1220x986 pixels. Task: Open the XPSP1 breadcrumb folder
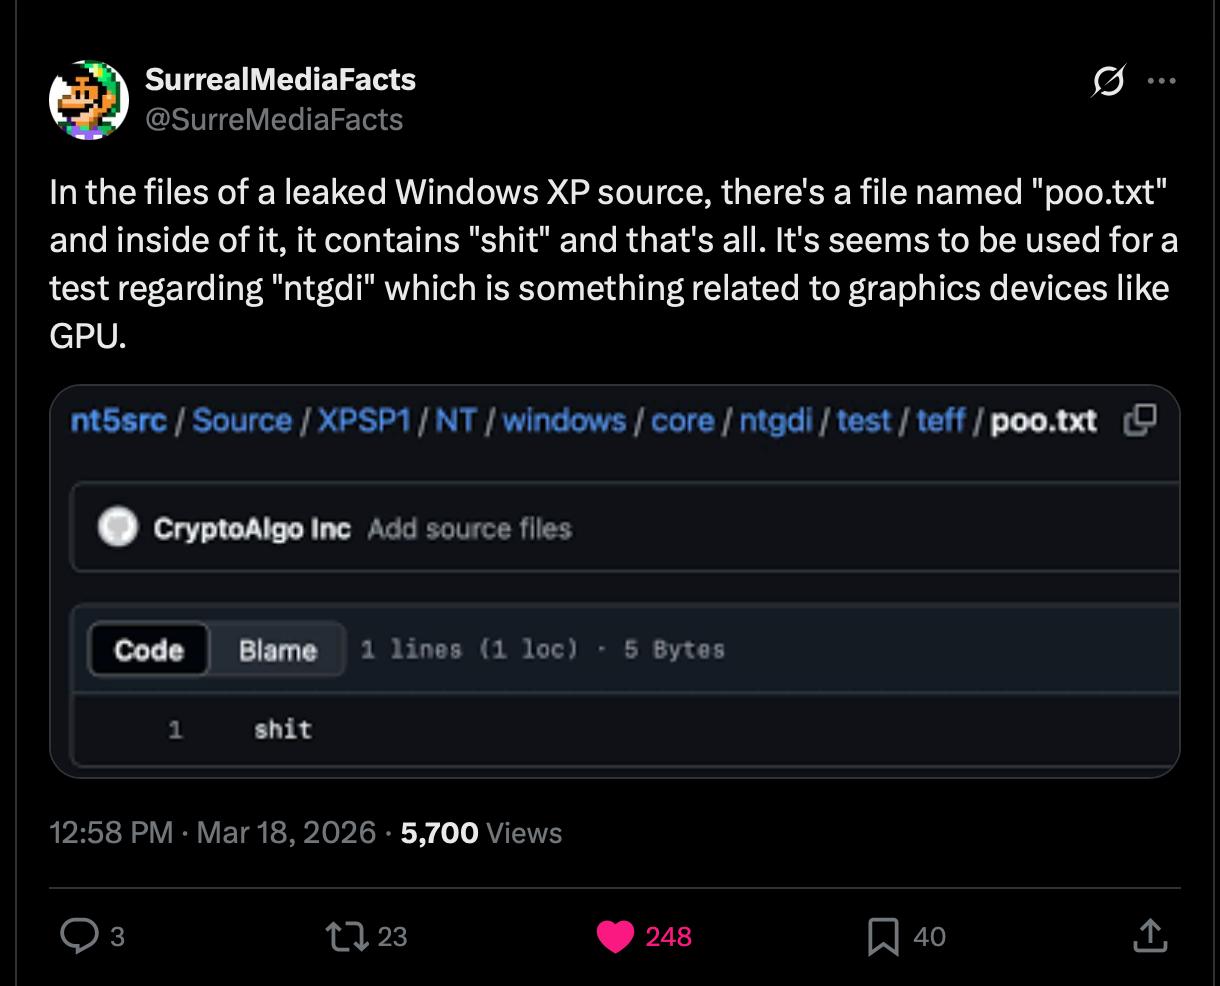click(x=364, y=421)
